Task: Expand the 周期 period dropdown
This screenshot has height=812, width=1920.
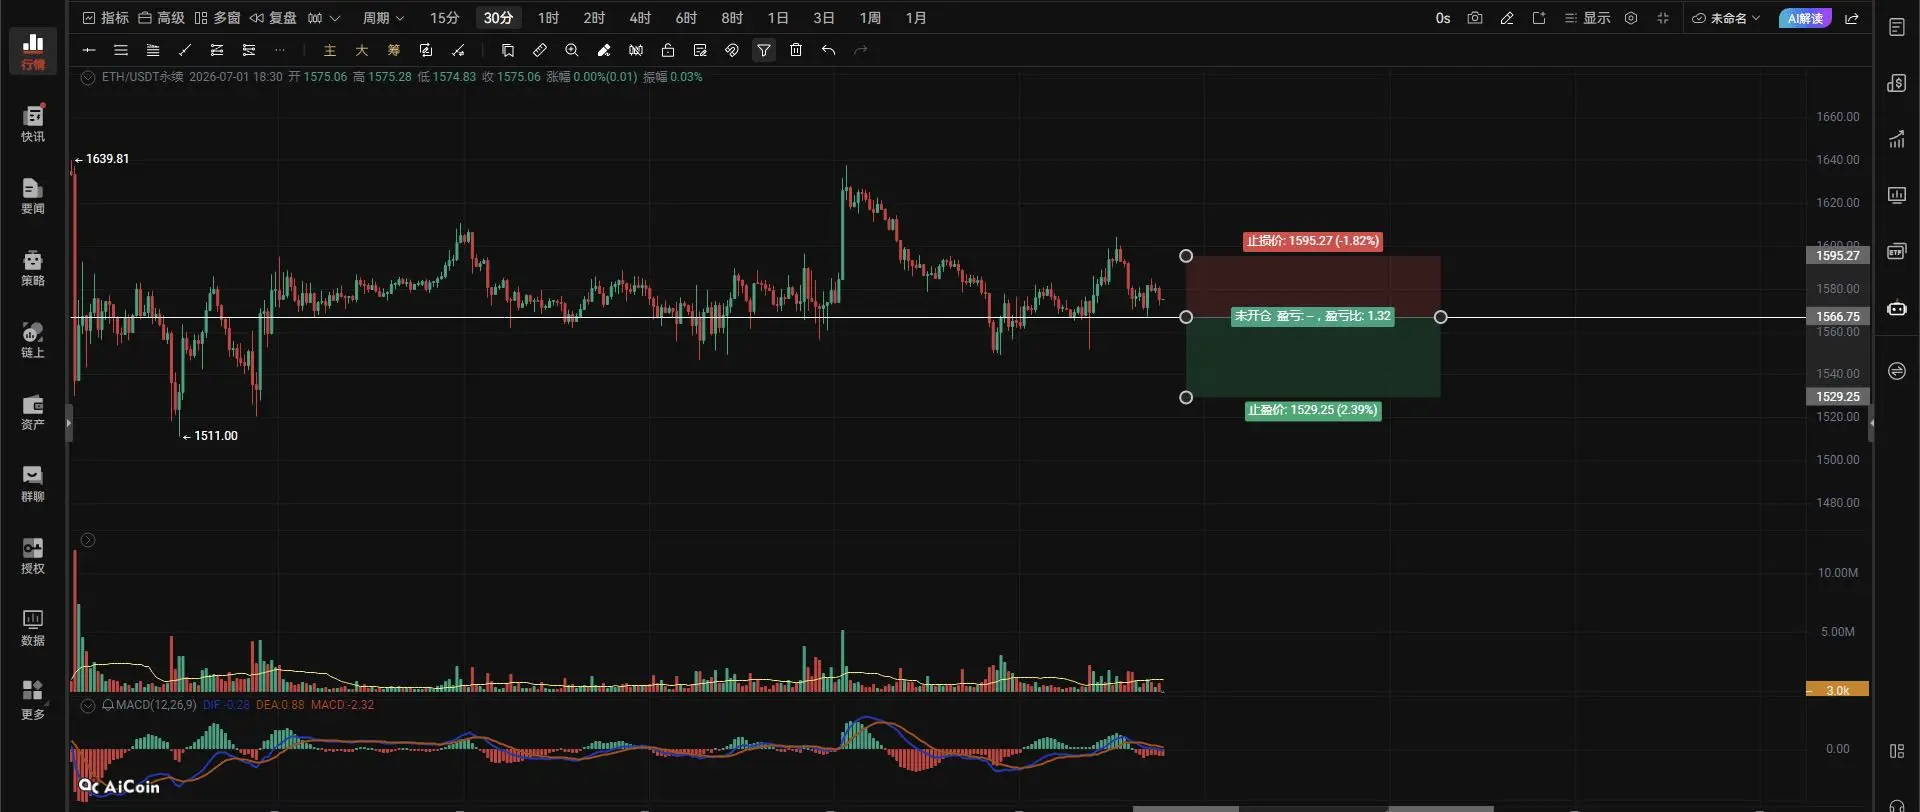Action: 383,18
